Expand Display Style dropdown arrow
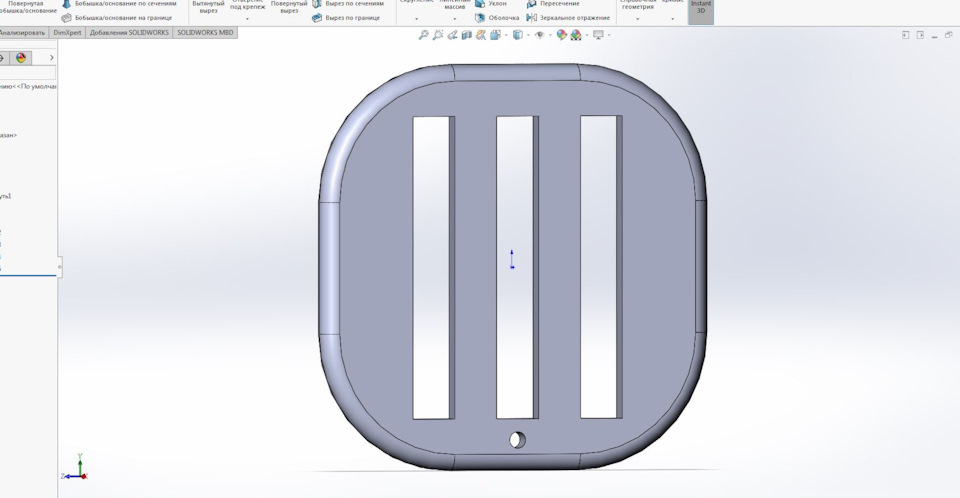960x498 pixels. (x=528, y=36)
